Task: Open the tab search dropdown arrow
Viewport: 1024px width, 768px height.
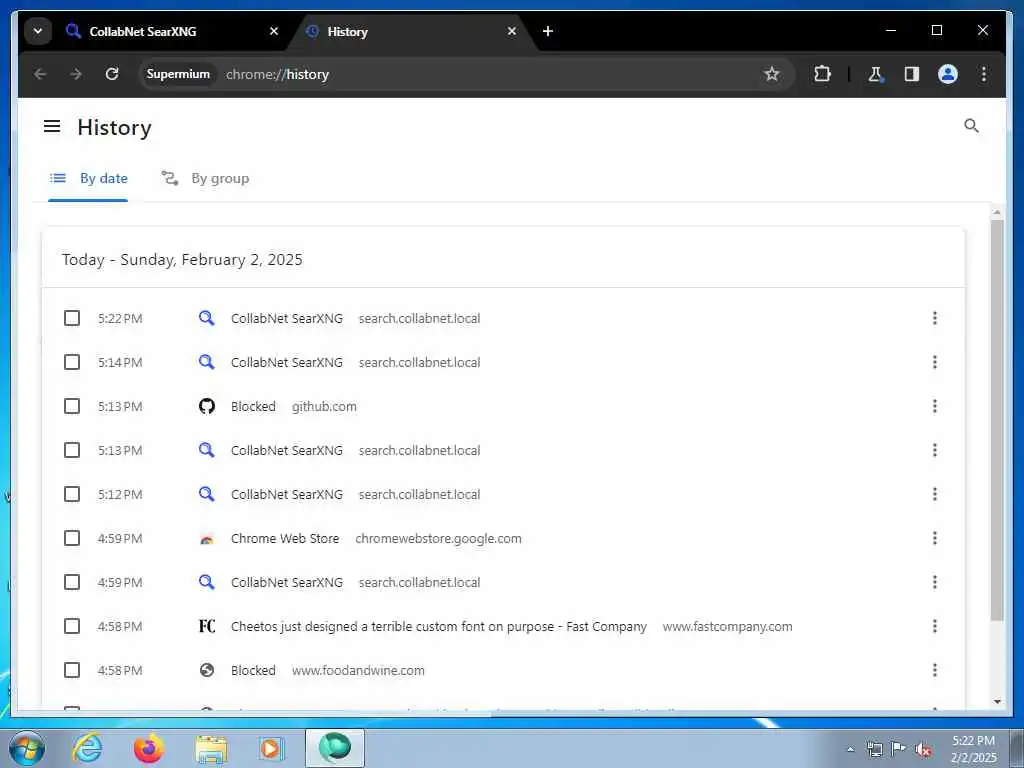Action: (38, 31)
